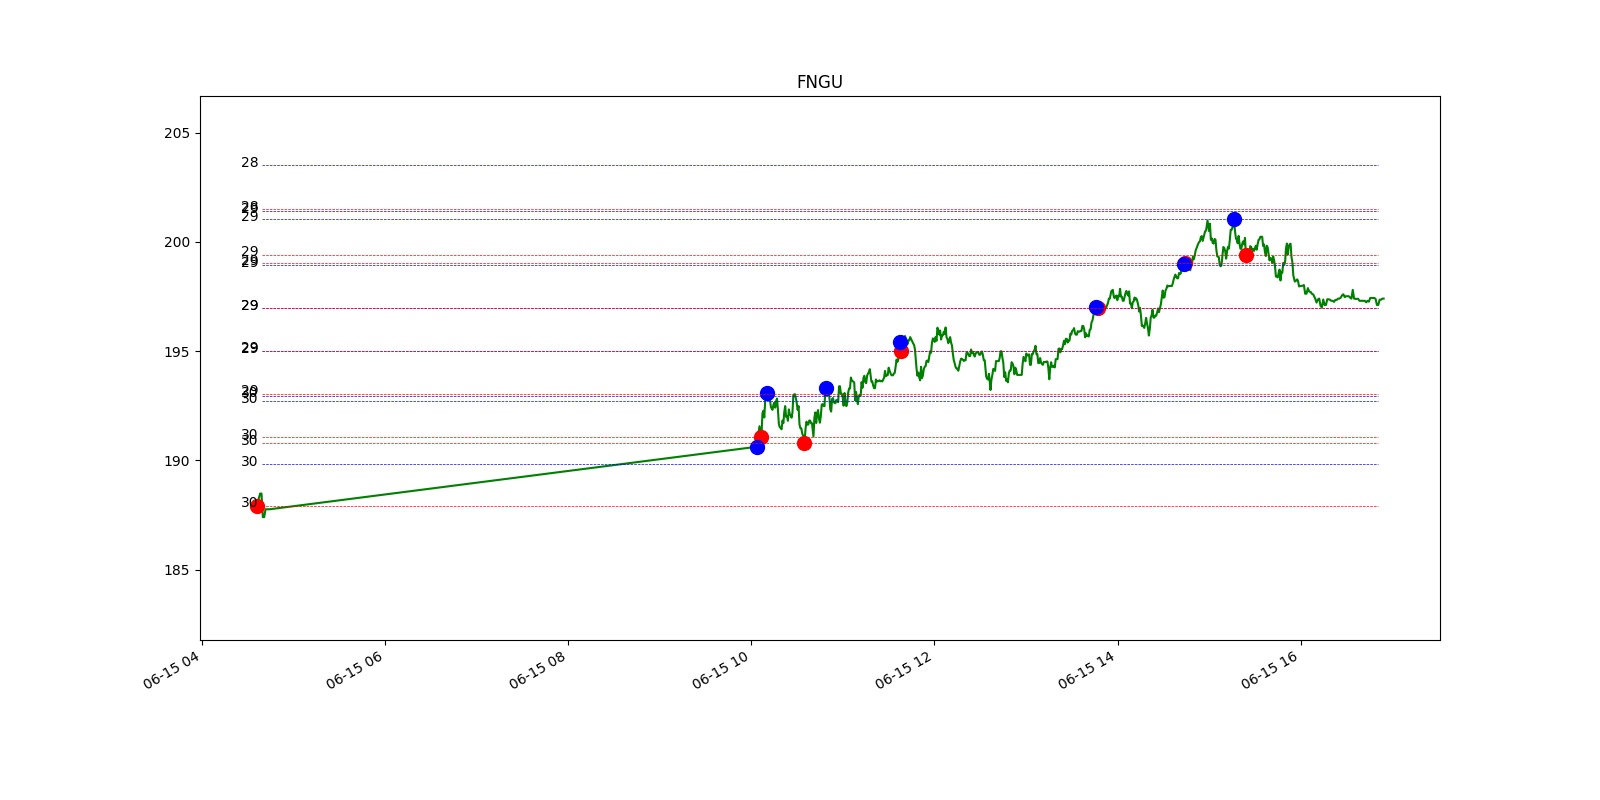Click the 06-15 12 x-axis label
Viewport: 1600px width, 800px height.
(x=905, y=670)
